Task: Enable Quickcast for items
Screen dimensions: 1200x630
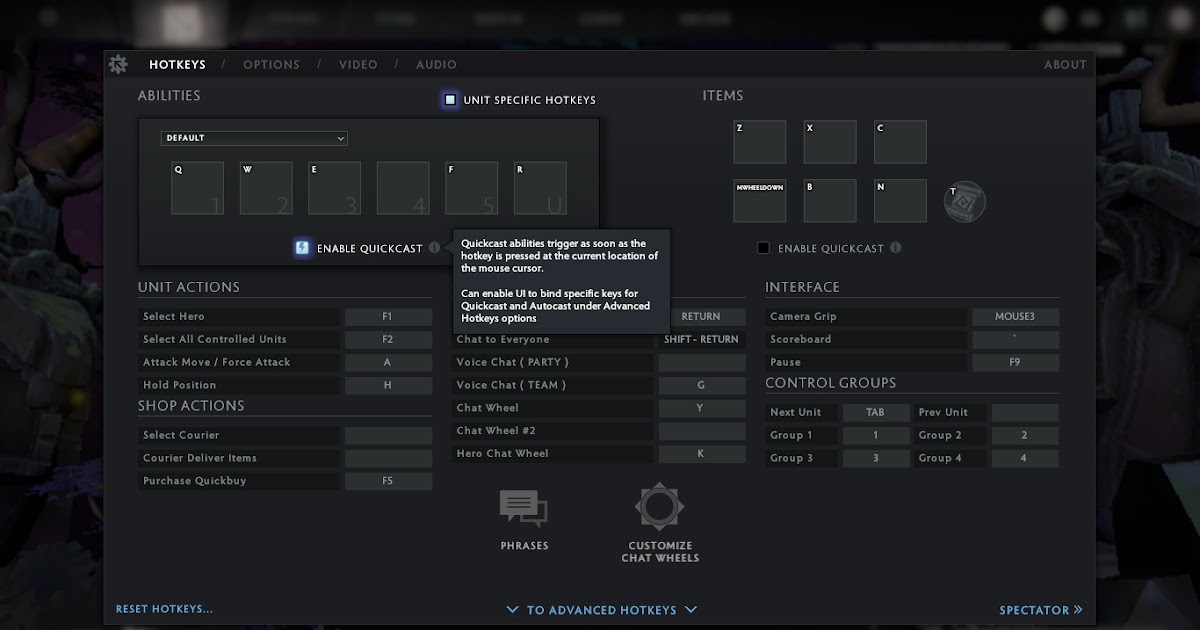Action: tap(763, 248)
